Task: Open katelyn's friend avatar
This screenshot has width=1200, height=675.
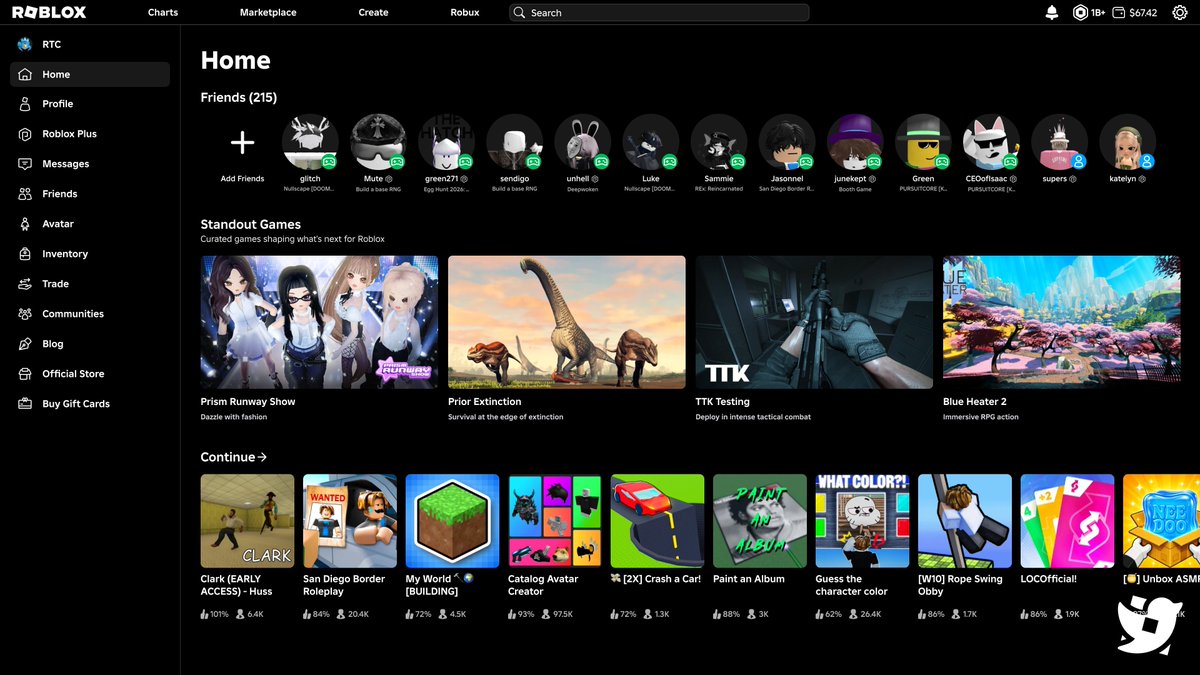Action: [x=1128, y=142]
